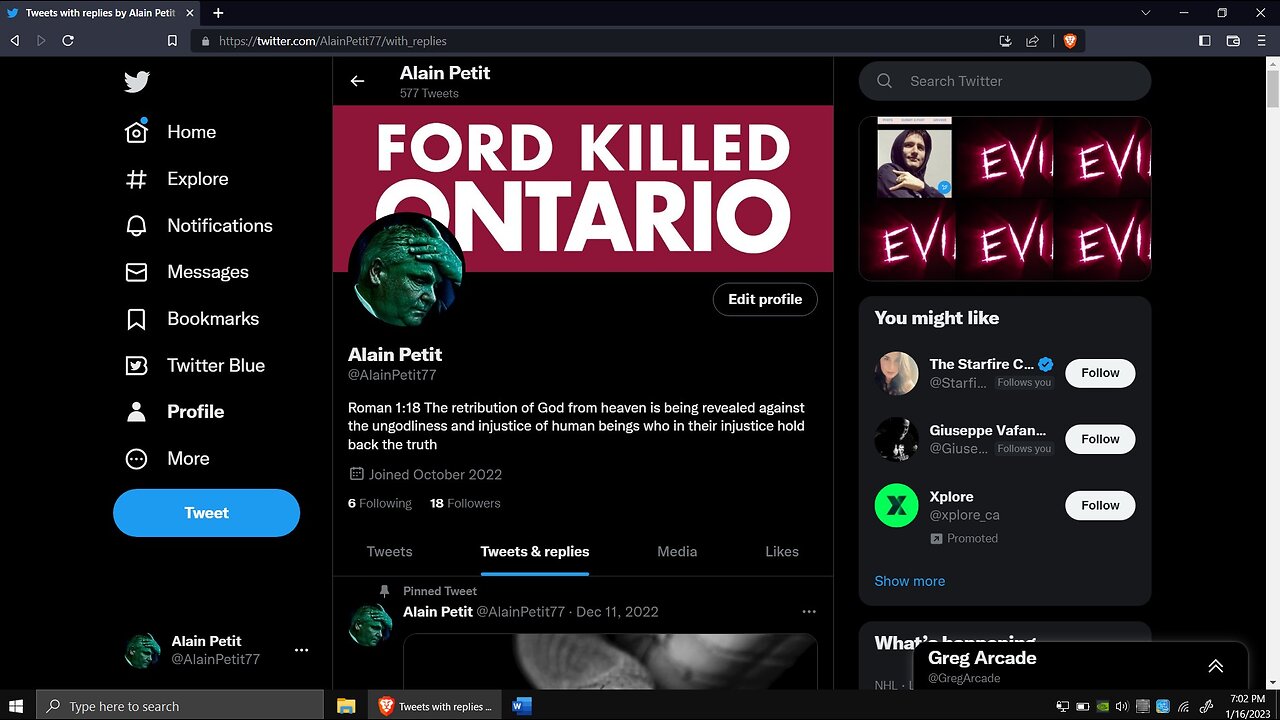Screen dimensions: 1280x720
Task: Click inside the Search Twitter field
Action: point(1005,81)
